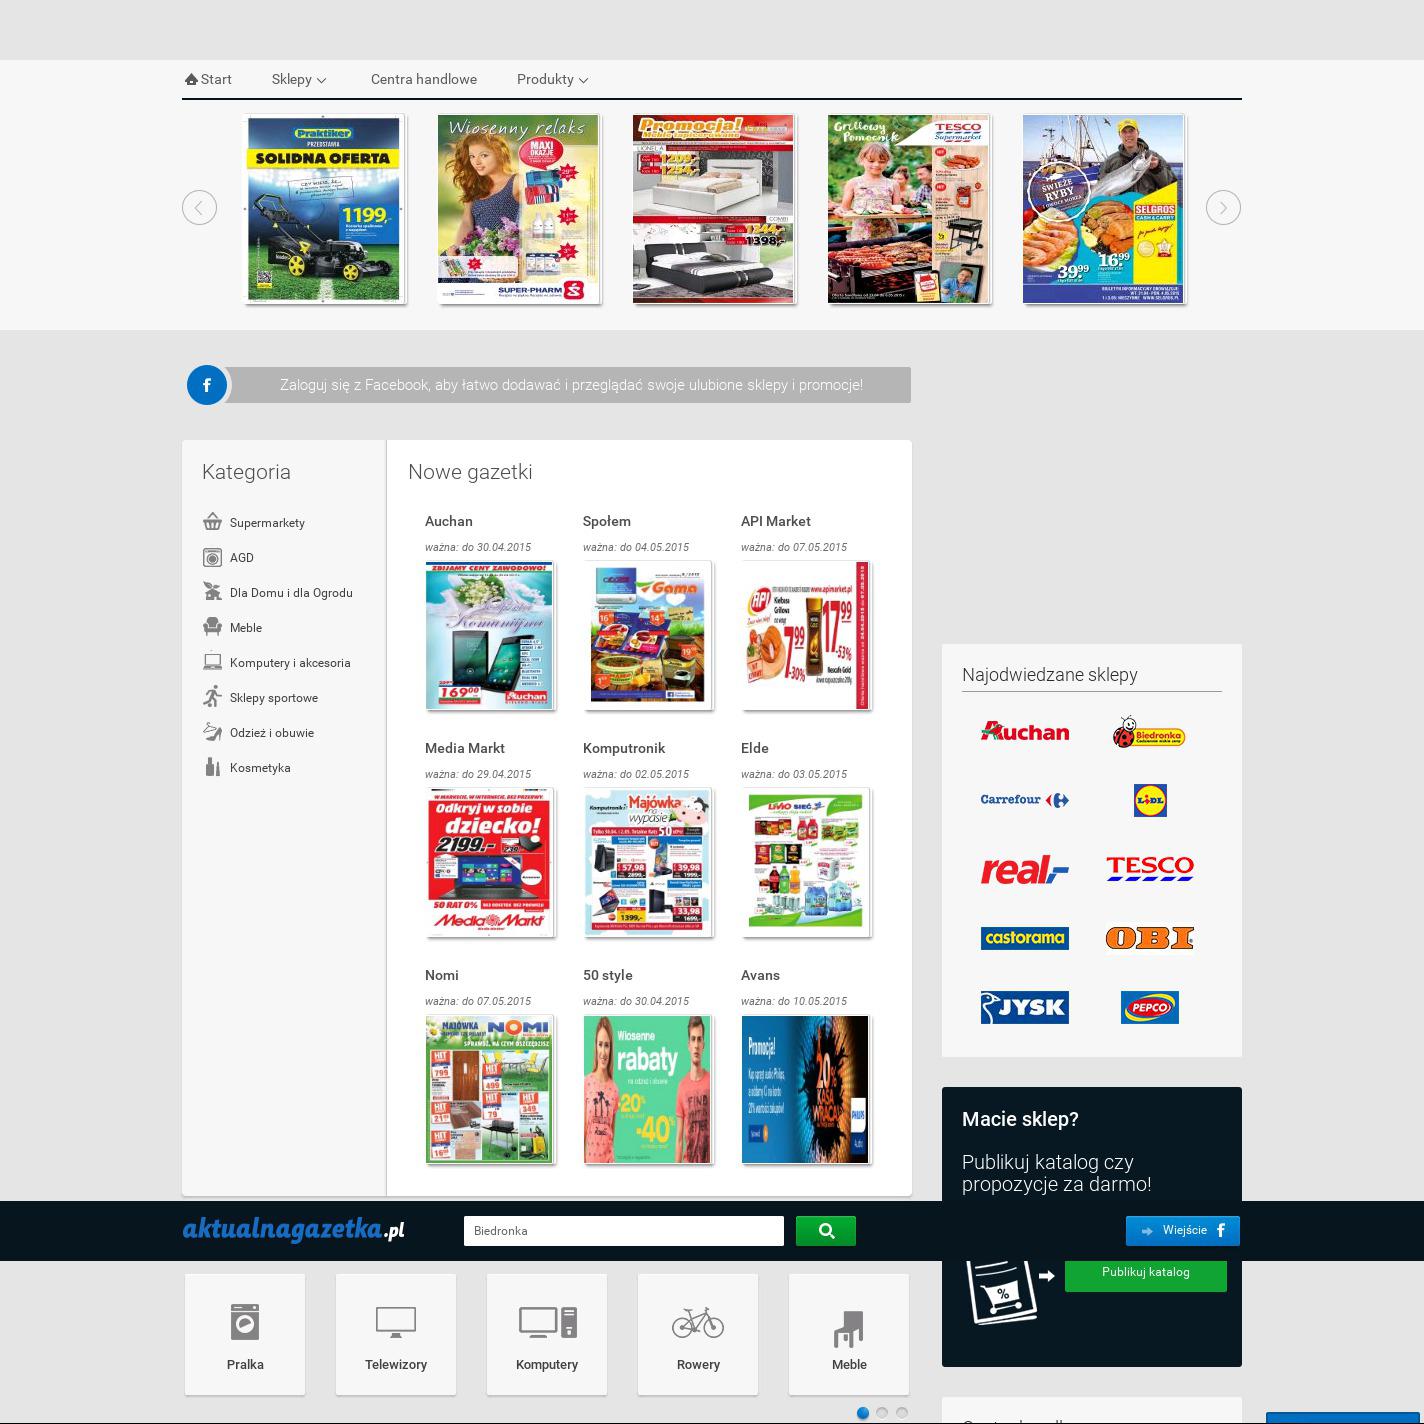Screen dimensions: 1424x1424
Task: Click the Facebook login circle icon
Action: (x=207, y=385)
